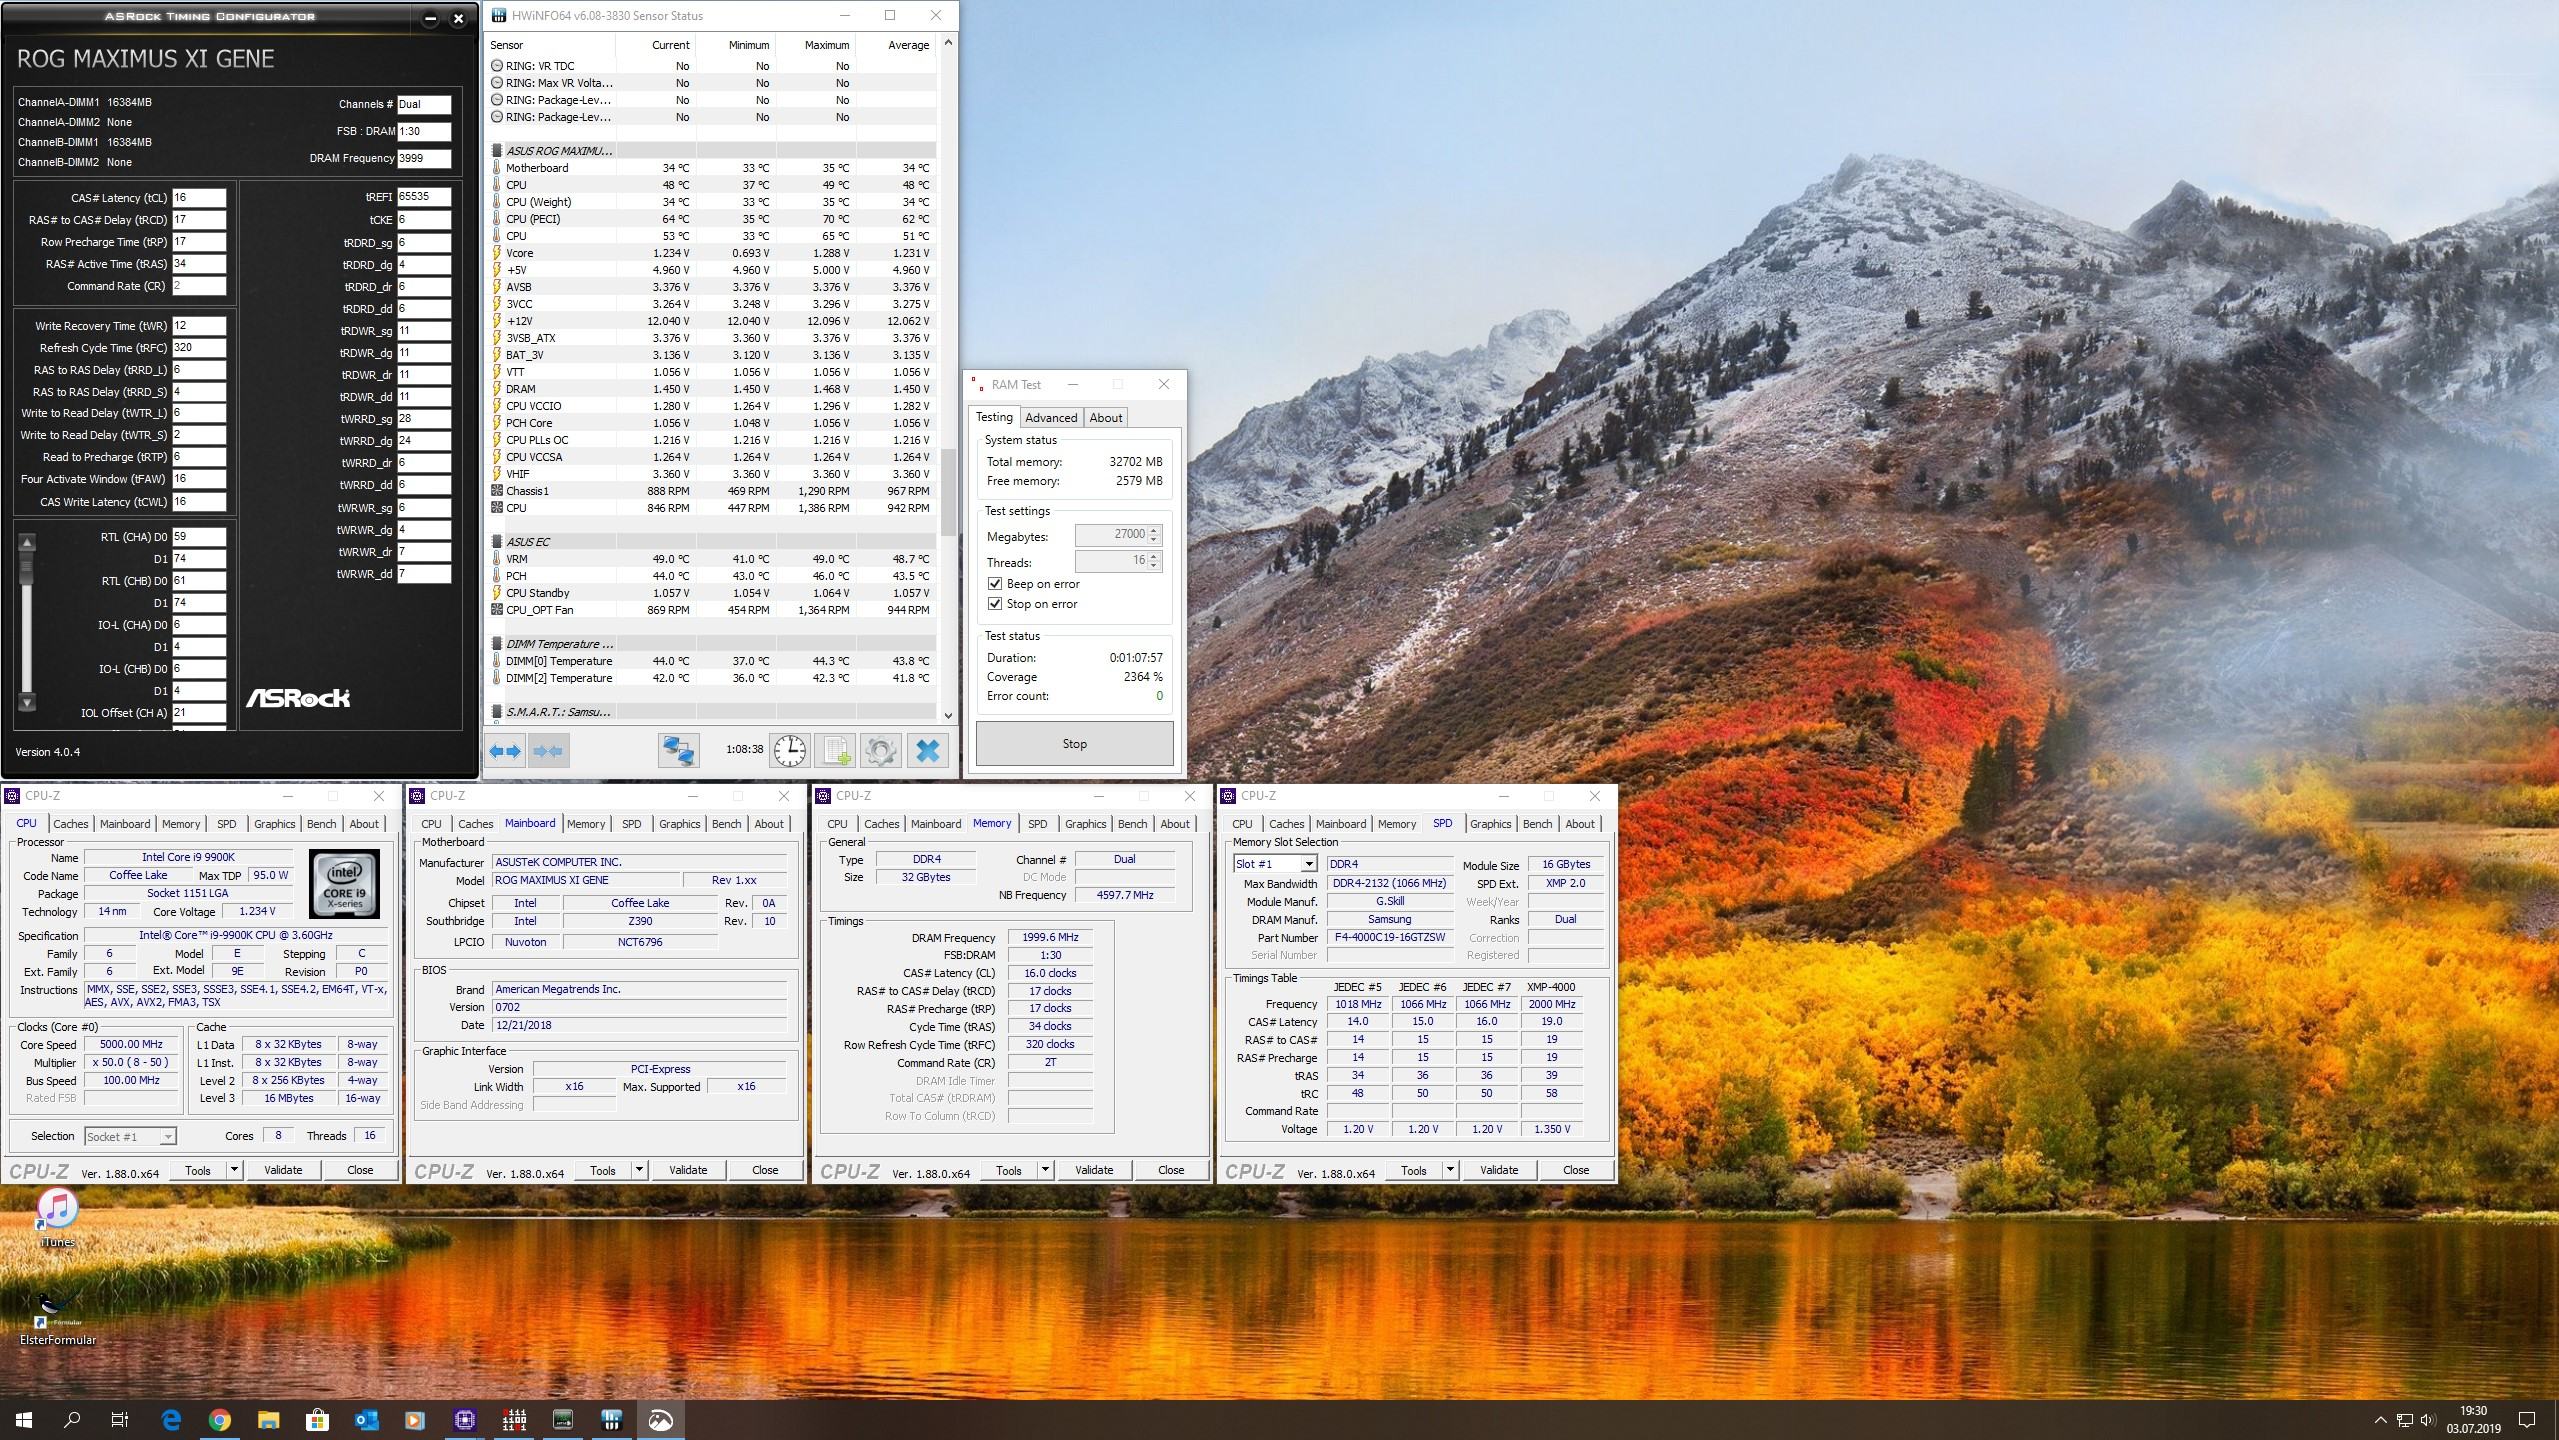Open the iTunes desktop shortcut
This screenshot has height=1440, width=2559.
coord(57,1218)
